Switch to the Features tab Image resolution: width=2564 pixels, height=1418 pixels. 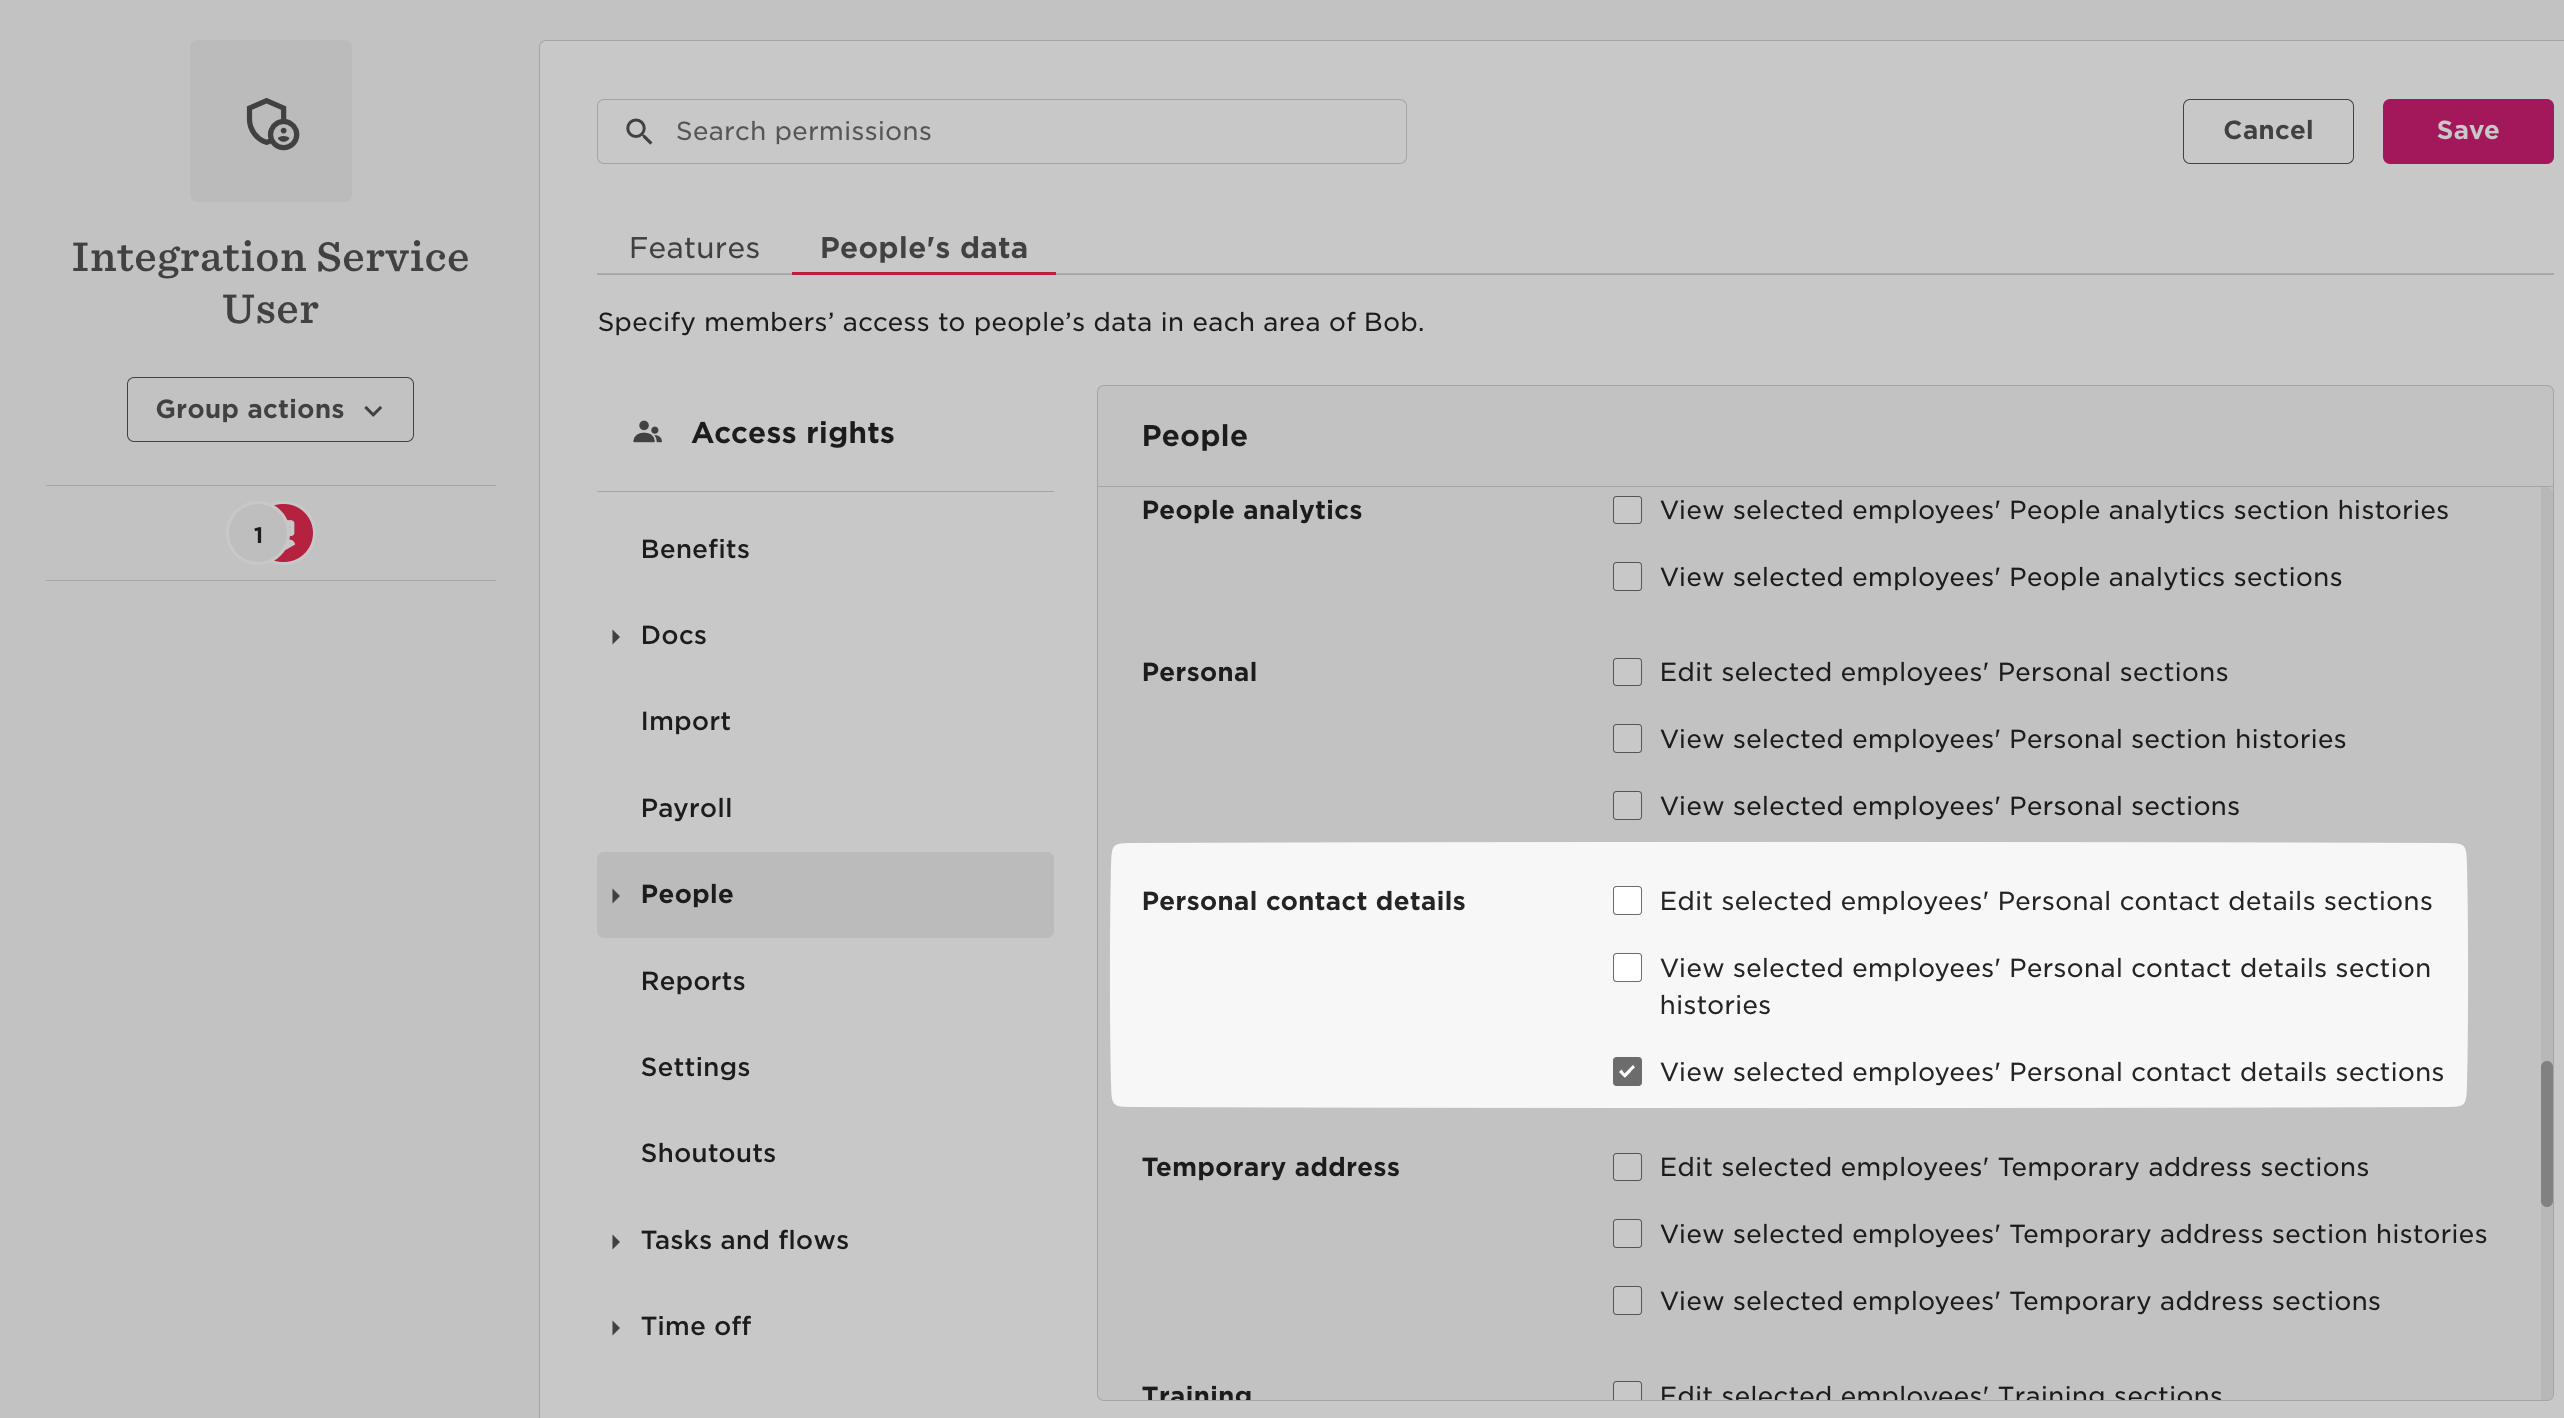(694, 248)
